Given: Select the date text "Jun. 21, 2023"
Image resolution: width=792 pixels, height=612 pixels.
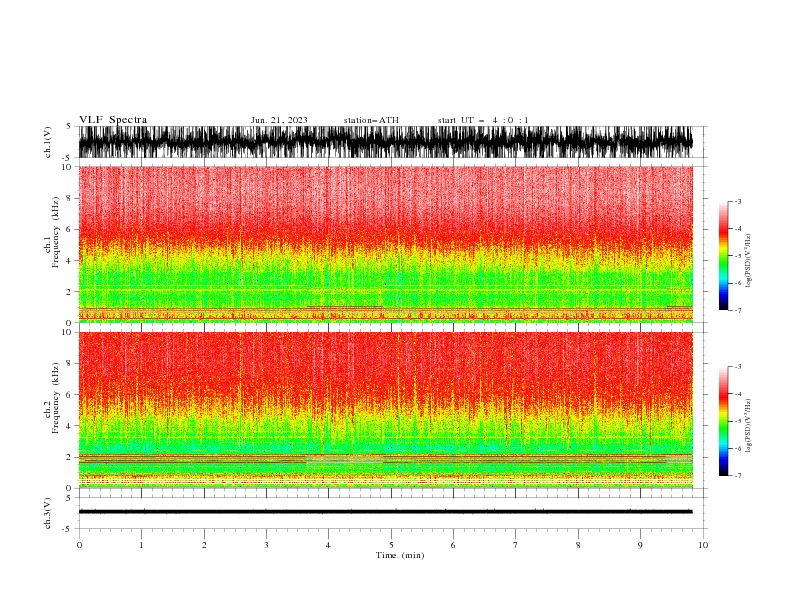Looking at the screenshot, I should 279,120.
